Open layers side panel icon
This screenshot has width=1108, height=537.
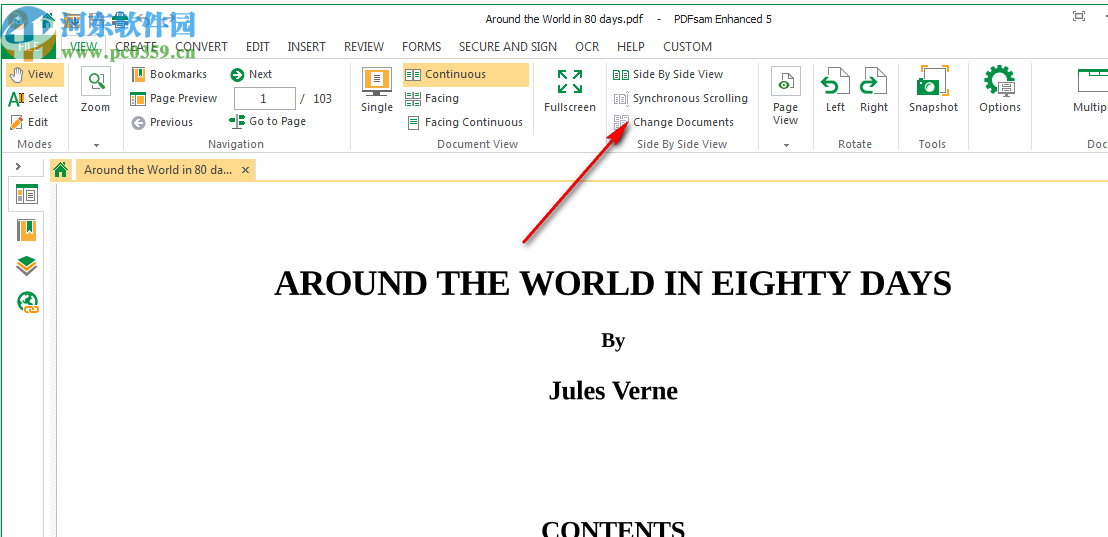27,266
